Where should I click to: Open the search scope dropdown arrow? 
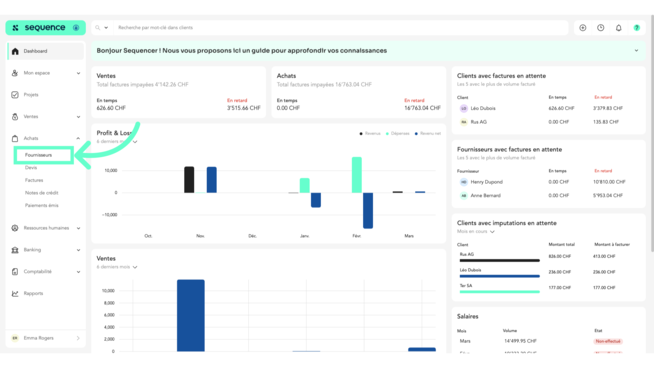[106, 28]
